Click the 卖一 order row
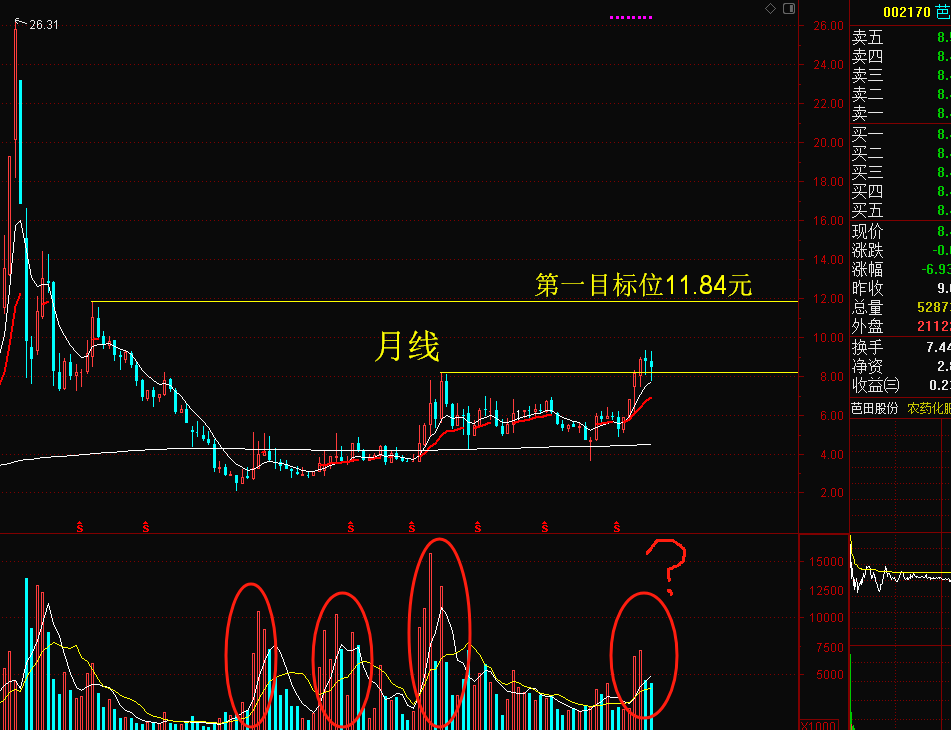The height and width of the screenshot is (730, 951). point(900,113)
